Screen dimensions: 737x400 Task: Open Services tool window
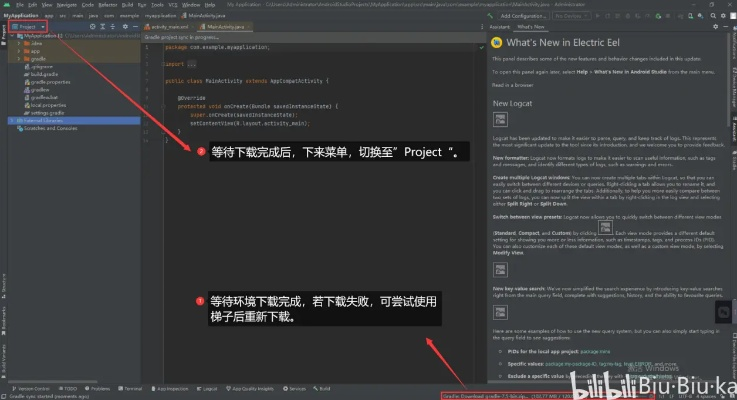(294, 389)
